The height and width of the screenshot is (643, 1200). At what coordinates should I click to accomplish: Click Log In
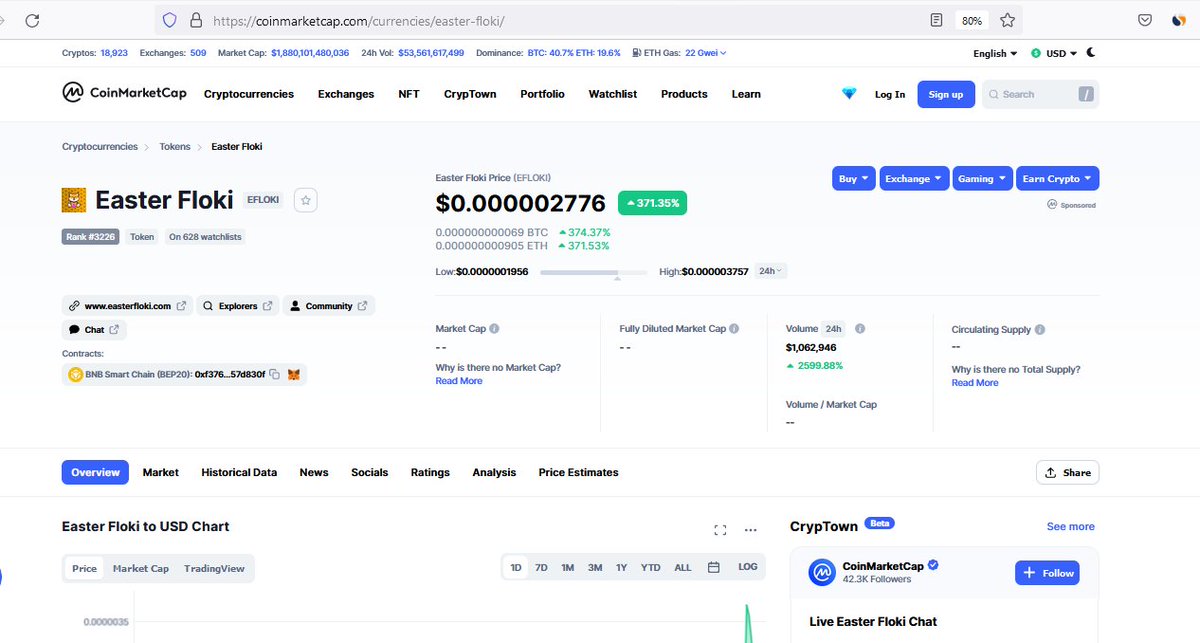890,94
